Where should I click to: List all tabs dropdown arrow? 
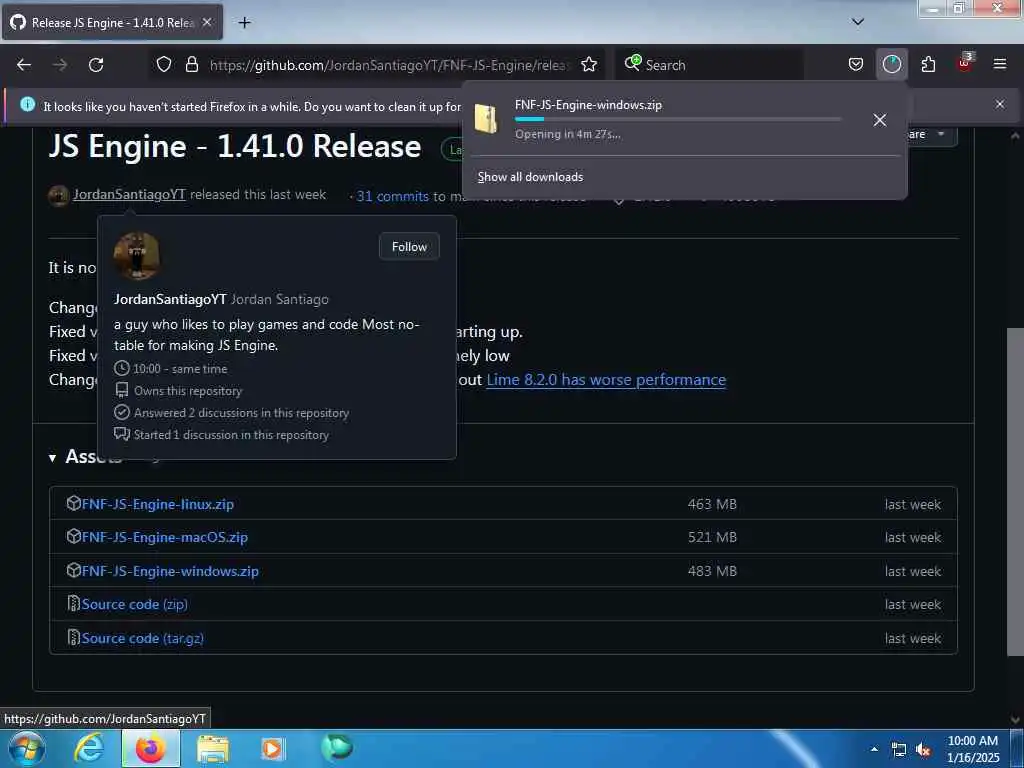[x=858, y=22]
